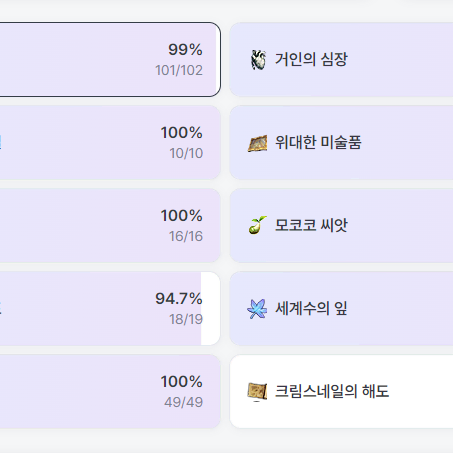
Task: Select the 크림스네일의 해도 label
Action: (332, 391)
